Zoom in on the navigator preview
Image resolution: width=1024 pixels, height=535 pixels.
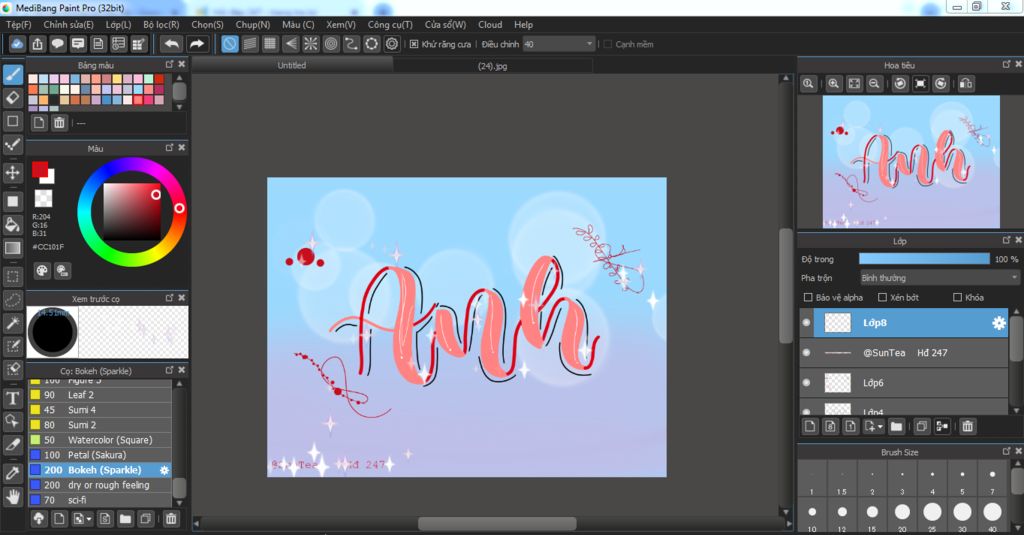tap(834, 84)
